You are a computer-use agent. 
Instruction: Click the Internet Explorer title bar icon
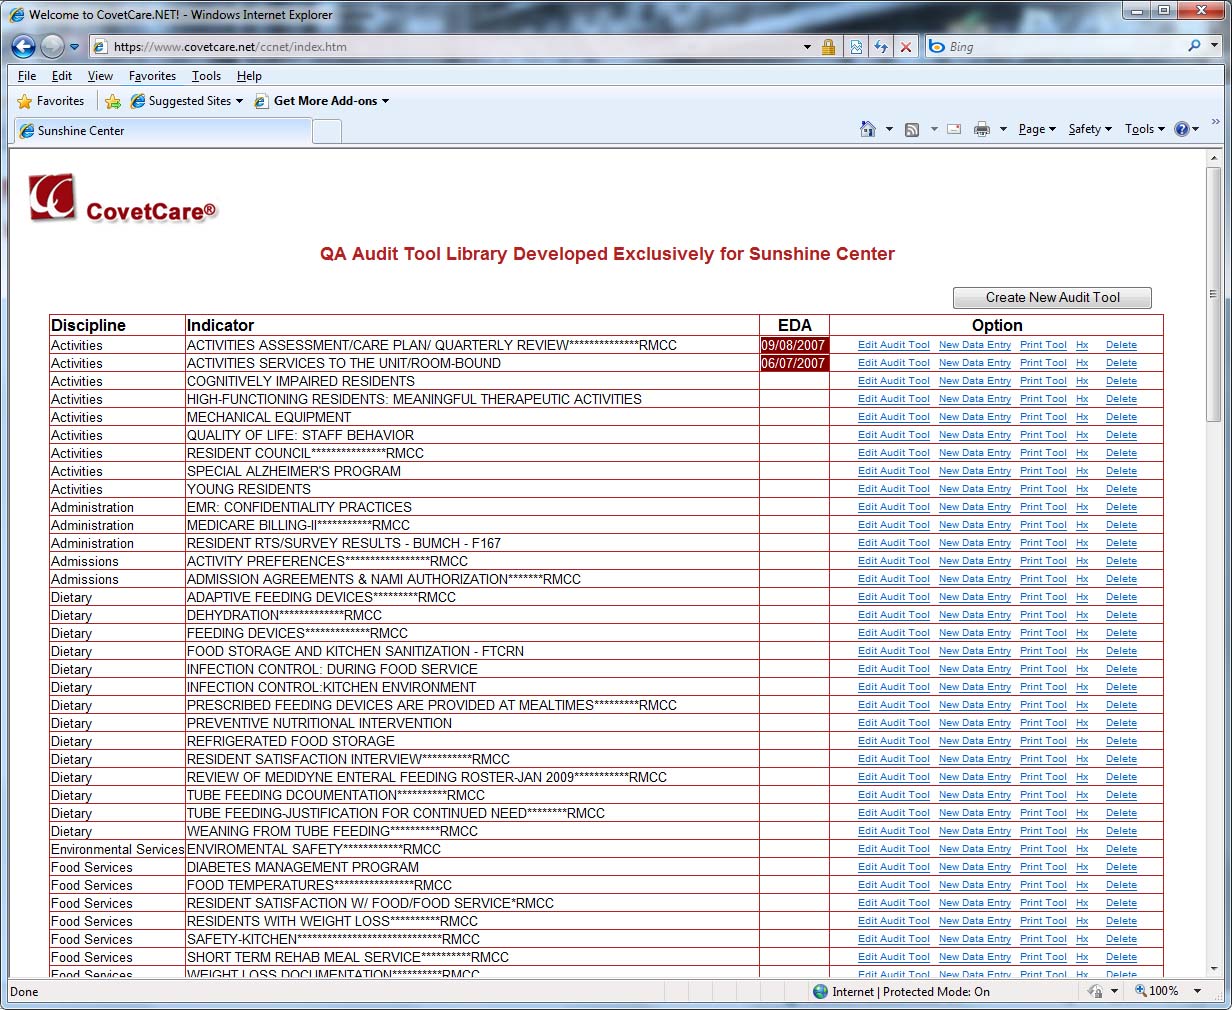pyautogui.click(x=16, y=14)
